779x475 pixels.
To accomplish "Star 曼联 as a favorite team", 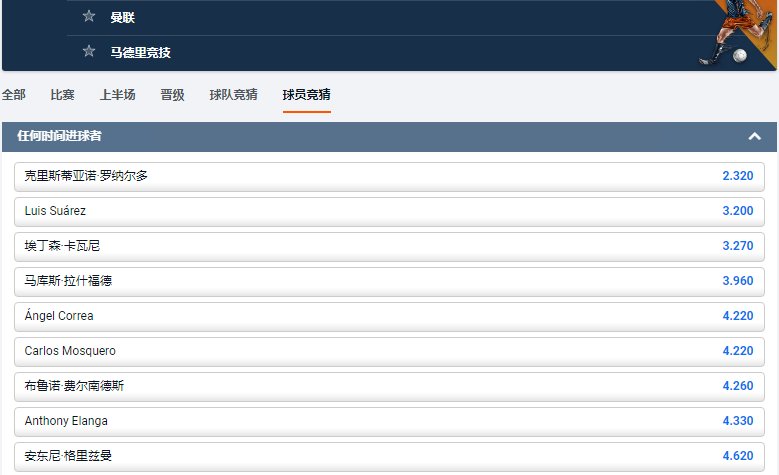I will 89,16.
